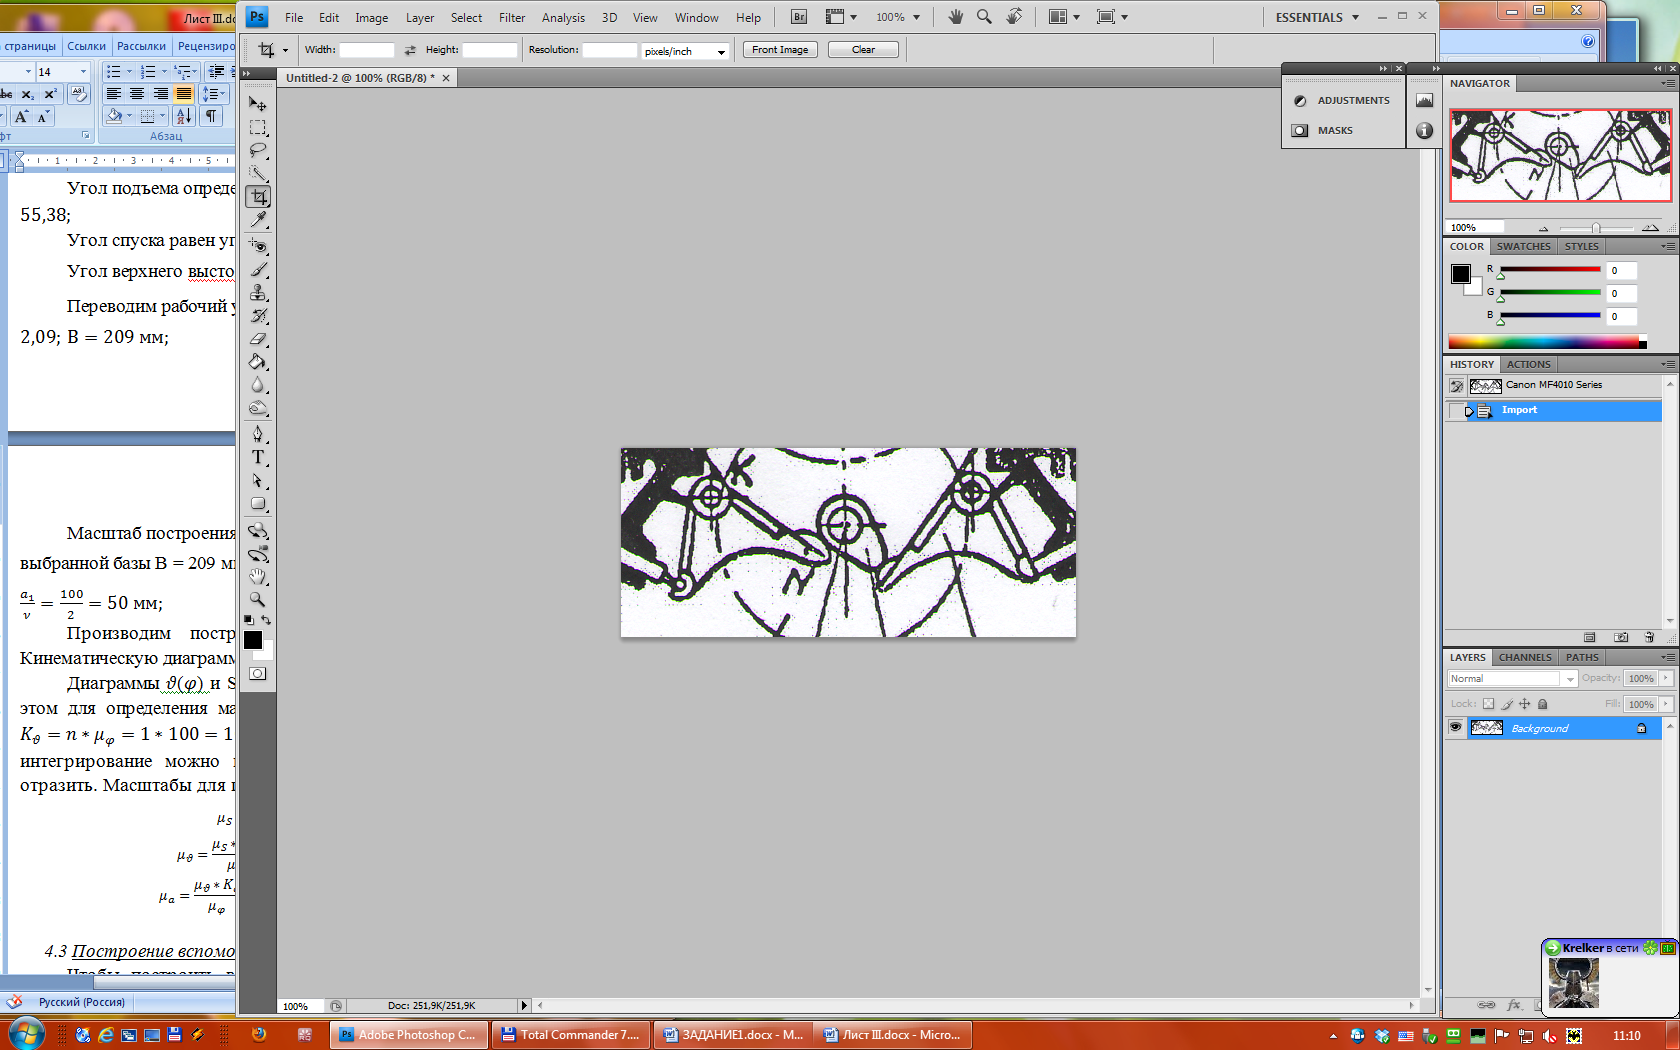The image size is (1680, 1050).
Task: Create new snapshot in History panel
Action: [1621, 637]
